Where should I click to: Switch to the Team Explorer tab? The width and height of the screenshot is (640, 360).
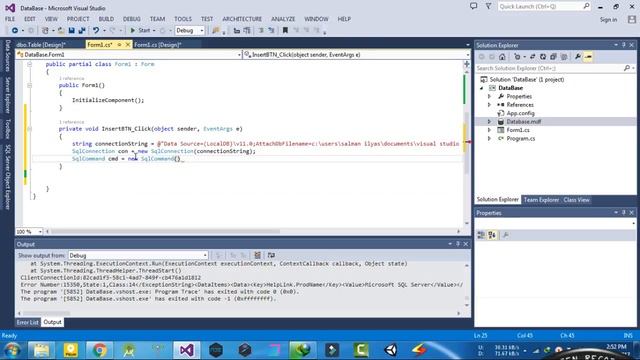tap(541, 200)
